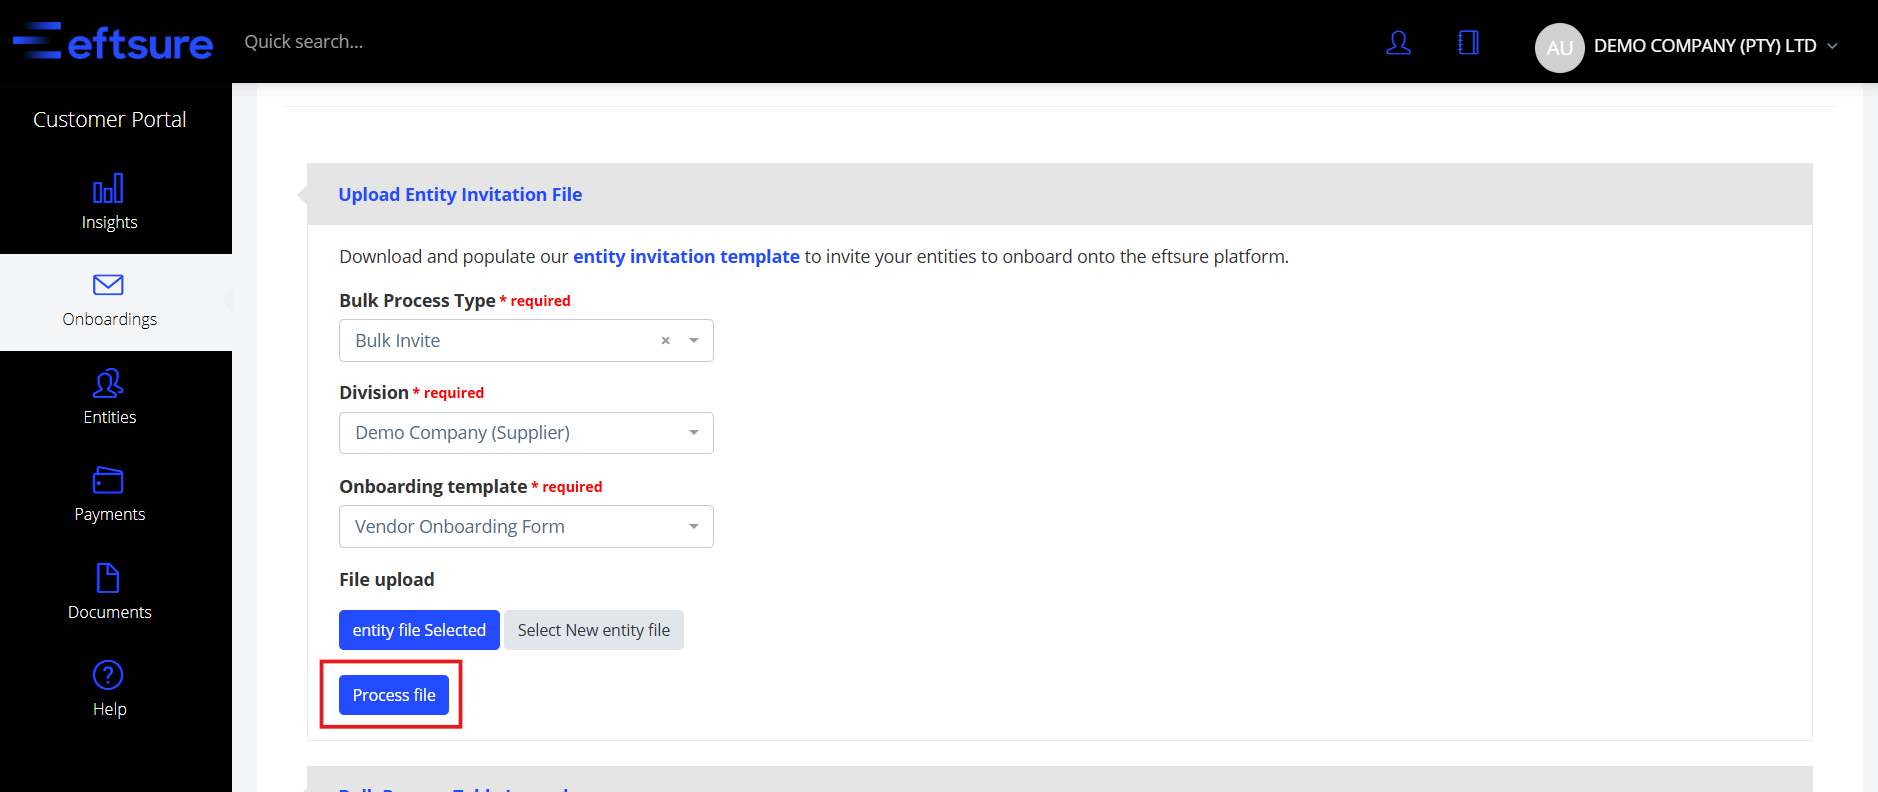Open the Demo Company account menu chevron

click(x=1832, y=46)
